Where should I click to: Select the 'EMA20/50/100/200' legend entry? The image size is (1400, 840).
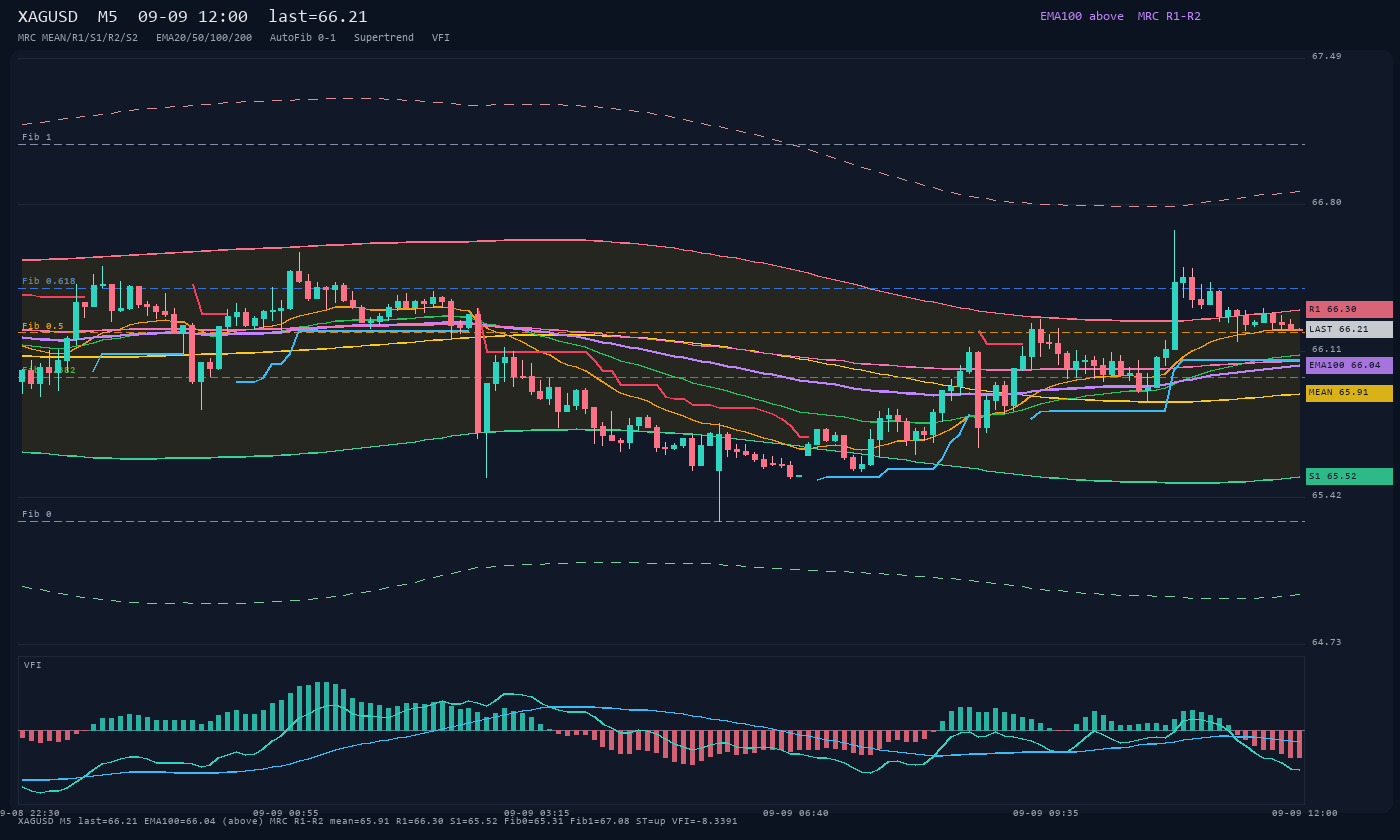204,38
